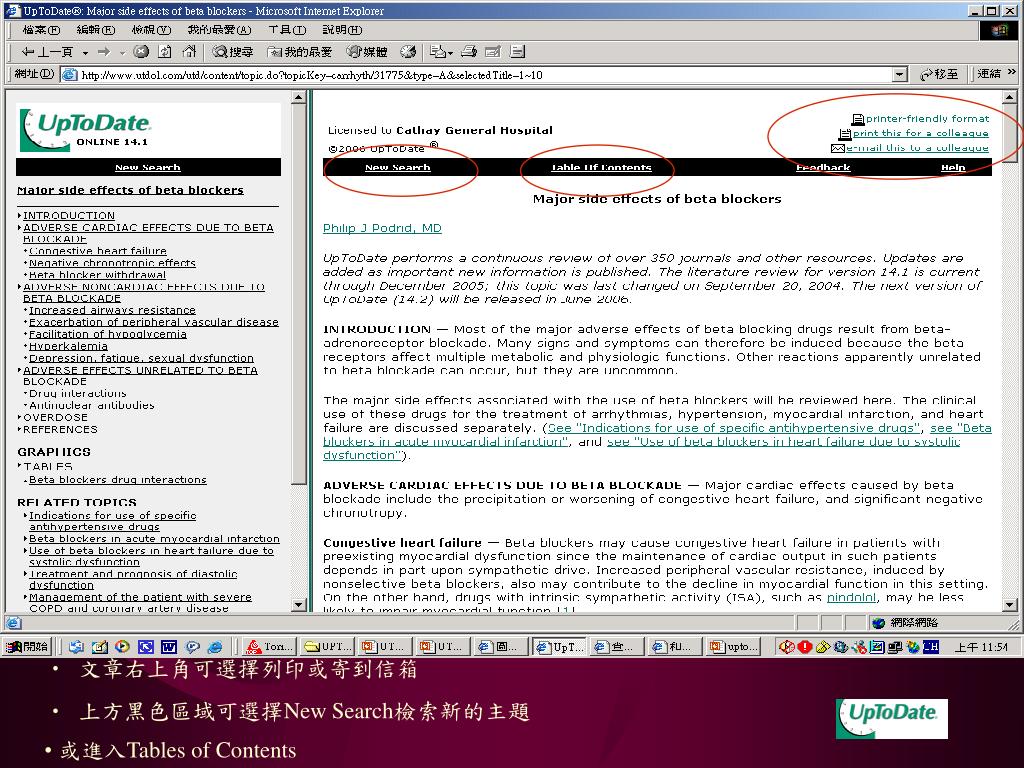The image size is (1024, 768).
Task: Go back with the 上一頁 Back button
Action: pyautogui.click(x=46, y=52)
